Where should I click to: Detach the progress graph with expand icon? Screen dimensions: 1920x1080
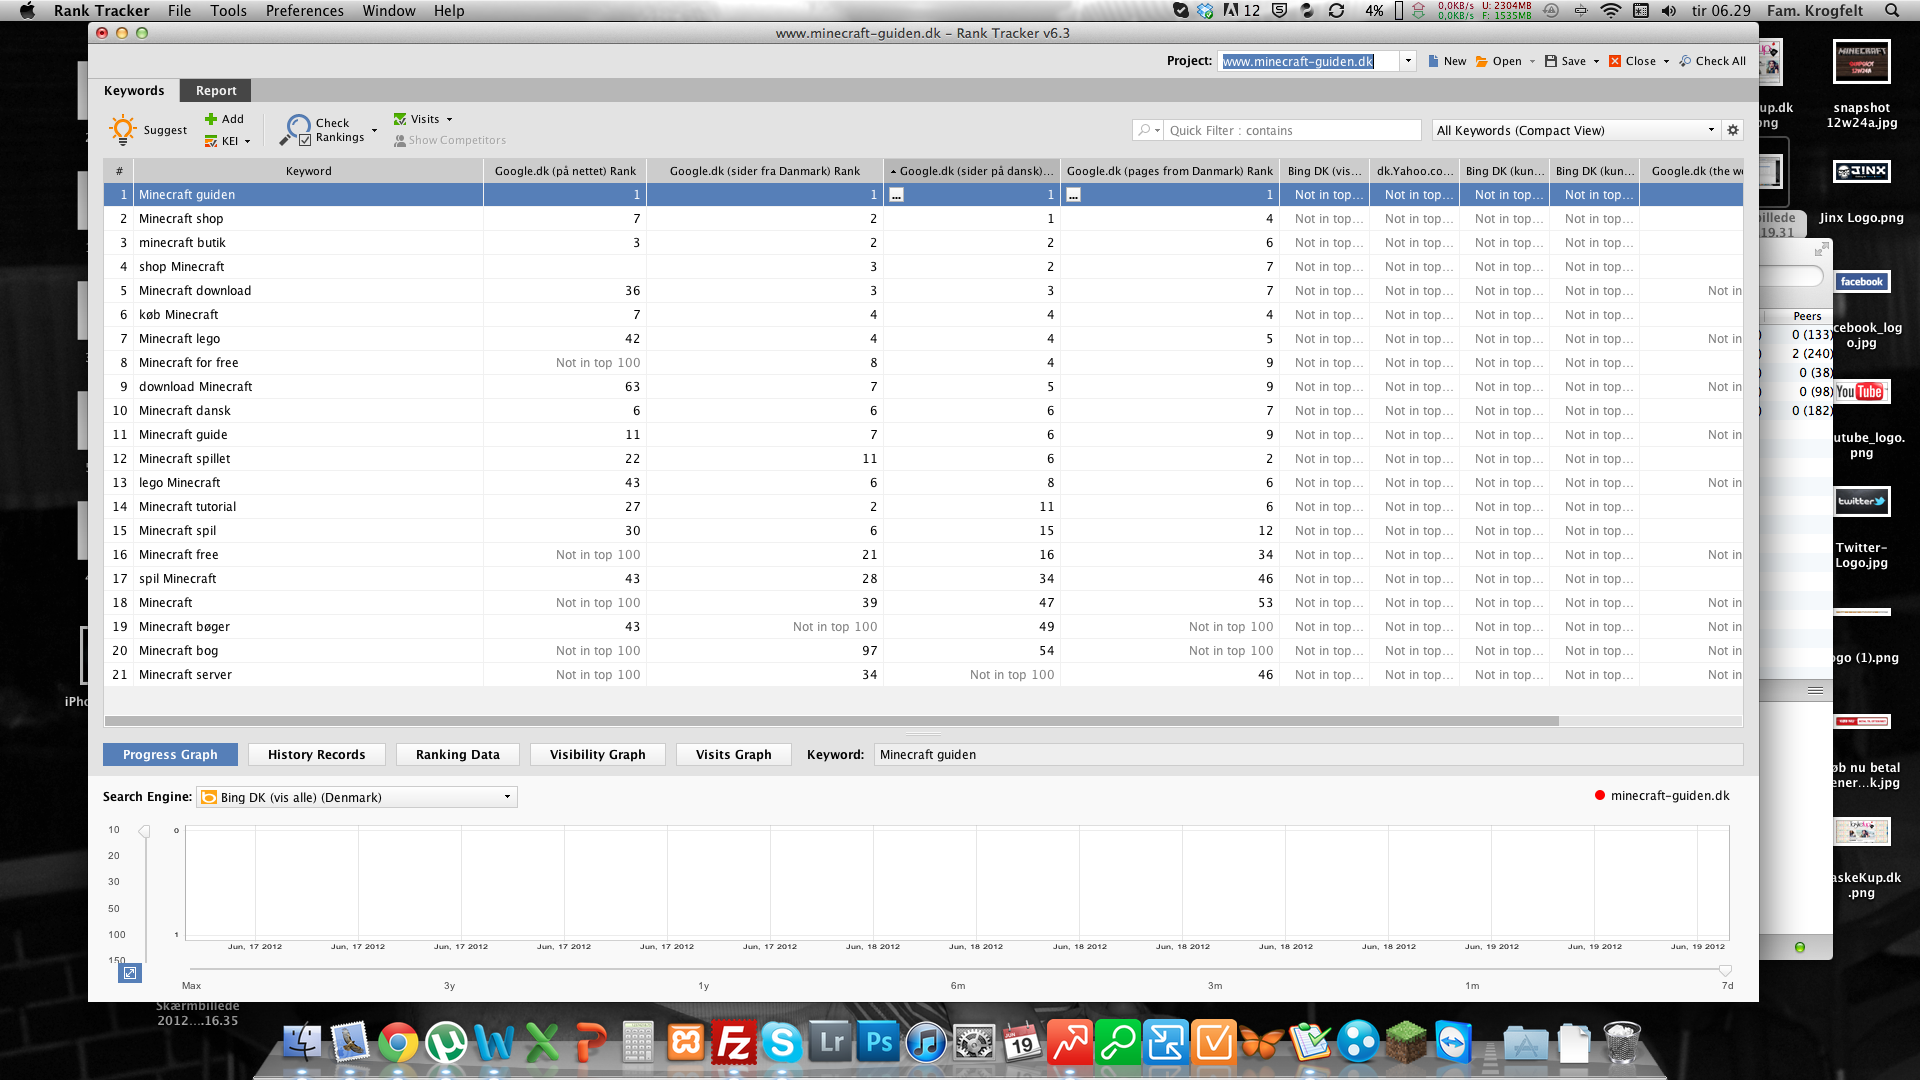pos(130,973)
